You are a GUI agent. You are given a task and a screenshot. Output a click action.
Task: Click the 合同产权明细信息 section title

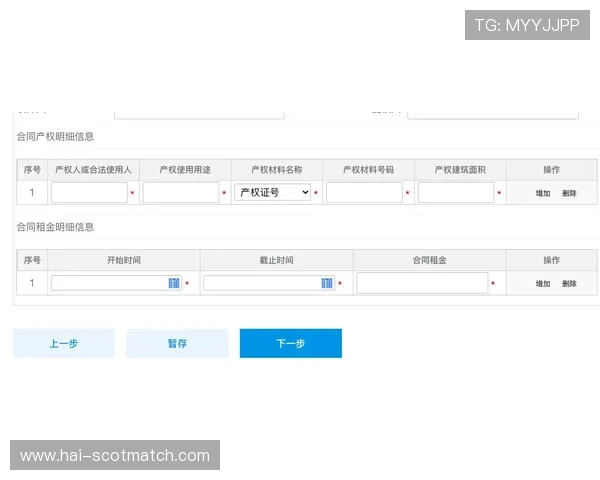point(55,137)
